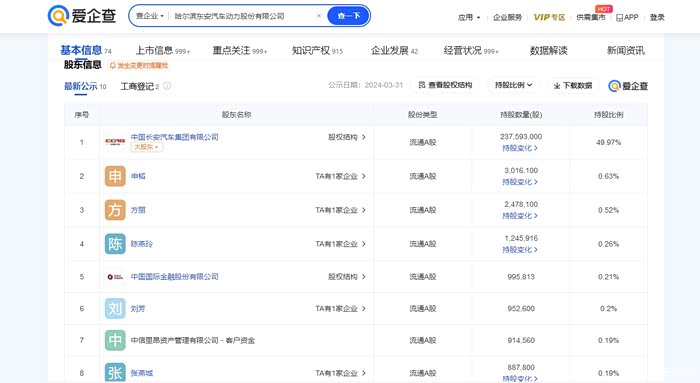Switch to the 上市信息 tab
Screen dimensions: 700x383
pyautogui.click(x=162, y=50)
